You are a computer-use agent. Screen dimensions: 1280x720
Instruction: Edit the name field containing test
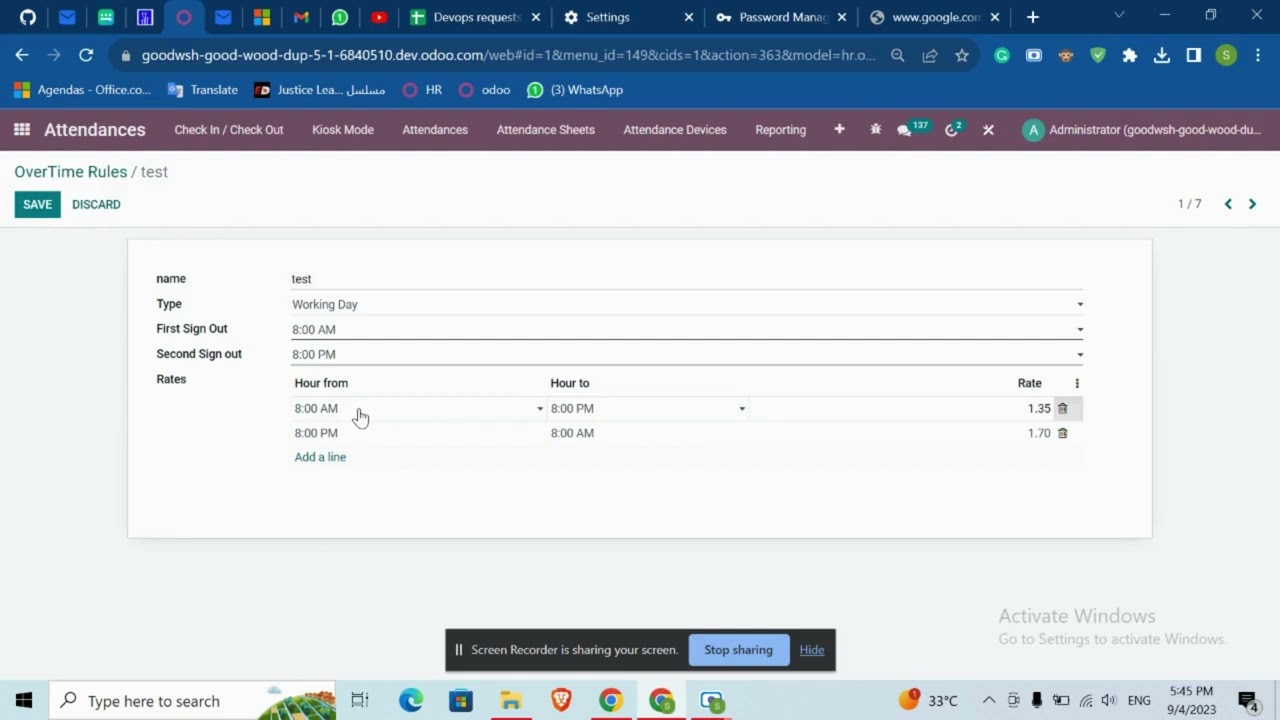click(x=687, y=279)
